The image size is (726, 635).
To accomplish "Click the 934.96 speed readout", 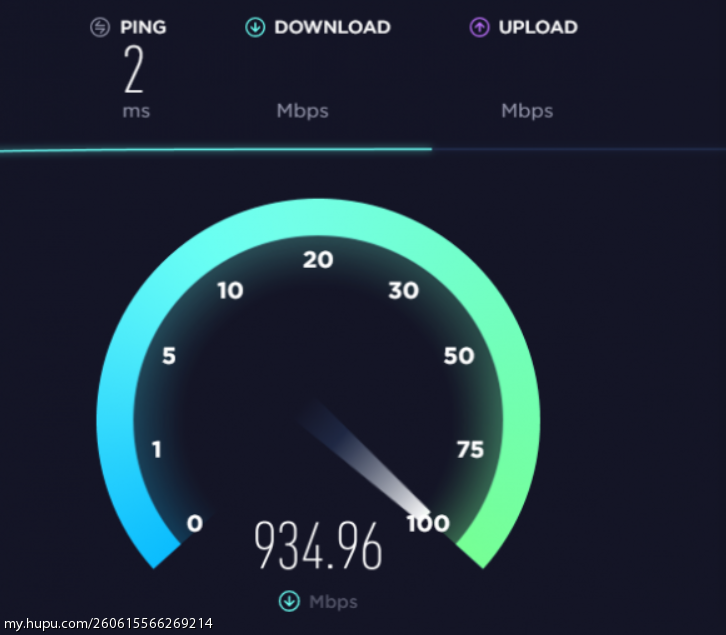I will pyautogui.click(x=319, y=545).
